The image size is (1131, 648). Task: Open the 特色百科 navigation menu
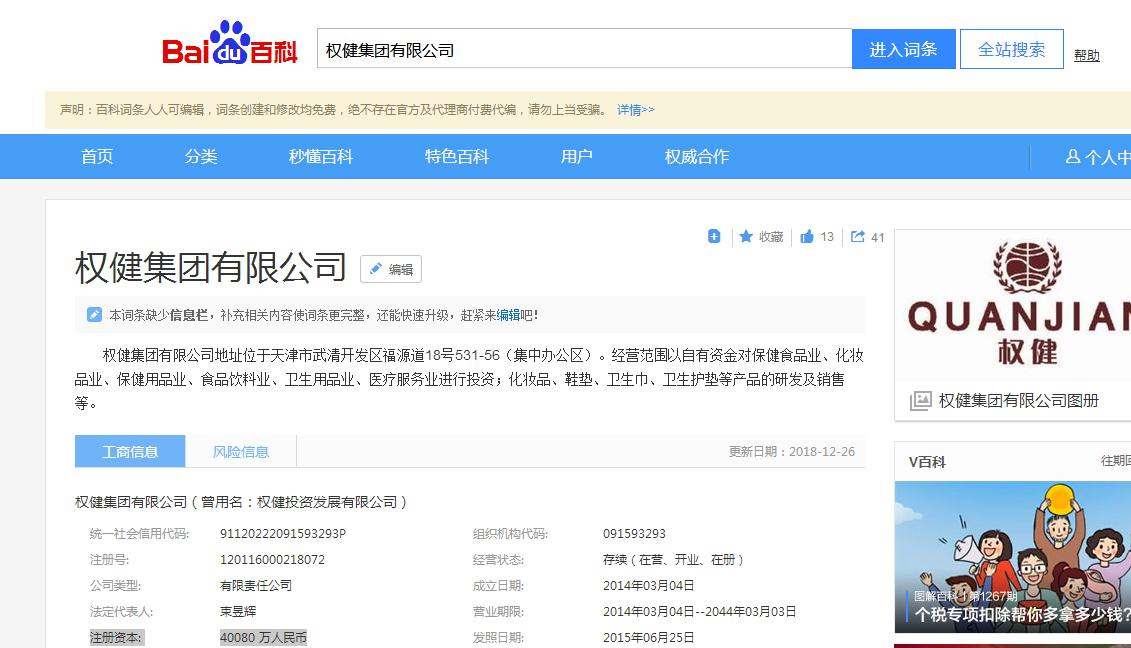pos(457,157)
